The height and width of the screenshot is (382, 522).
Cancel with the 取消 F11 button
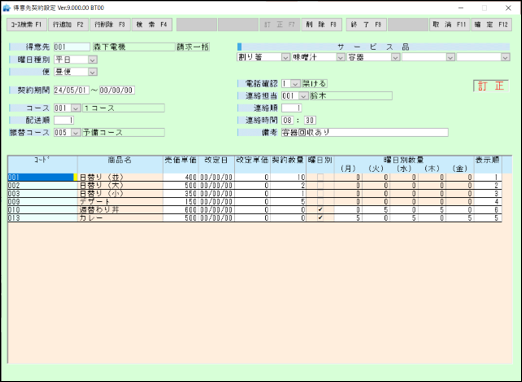(x=449, y=25)
